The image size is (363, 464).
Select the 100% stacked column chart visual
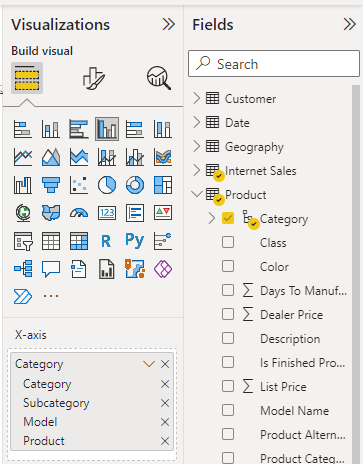pos(163,129)
